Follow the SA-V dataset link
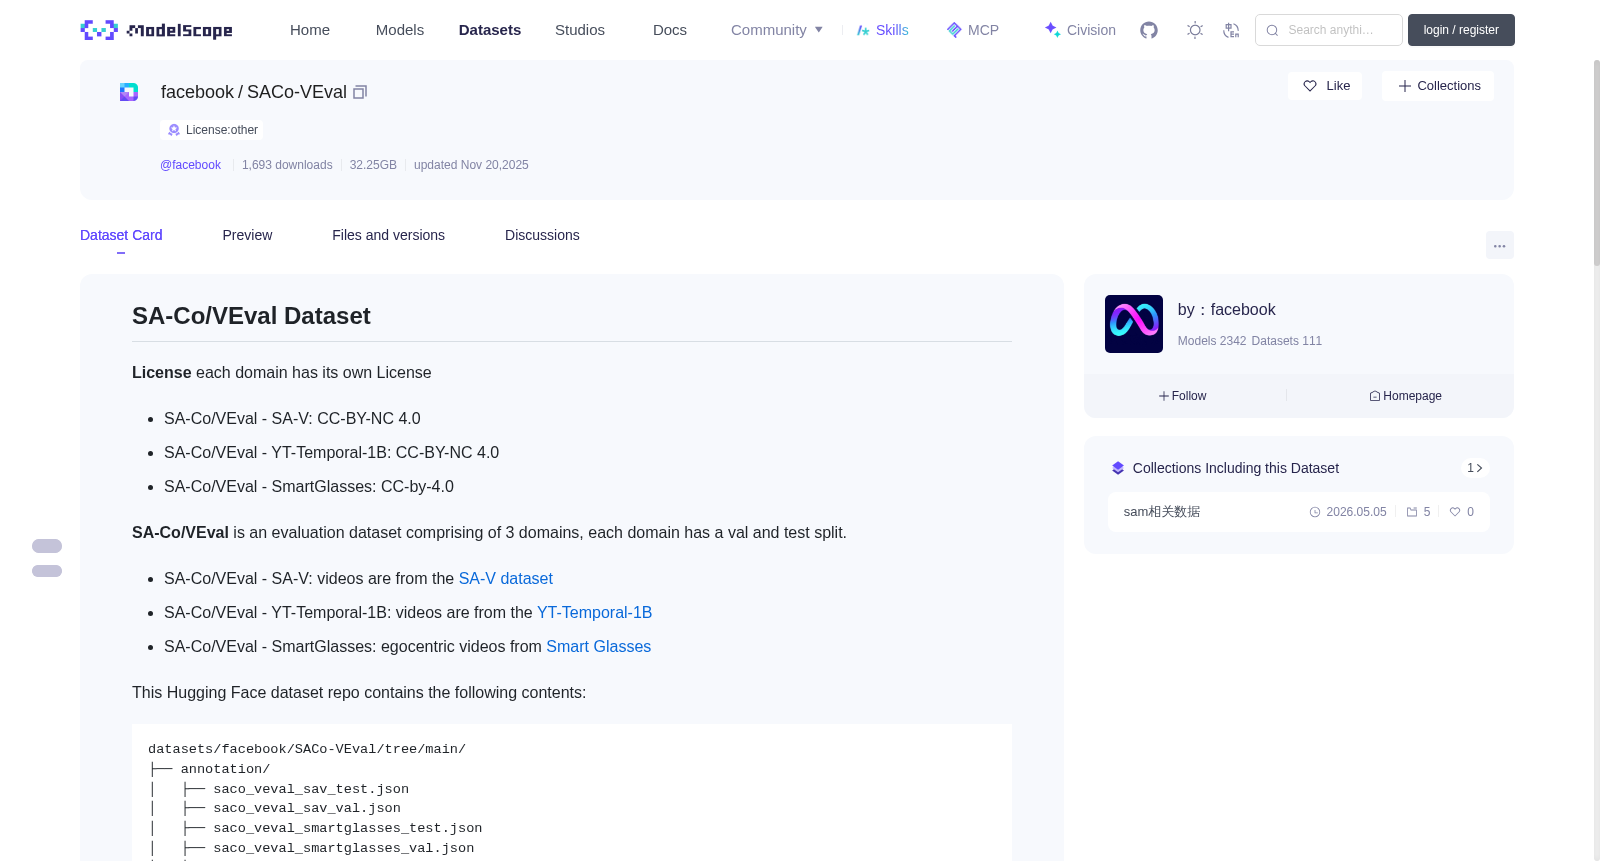Screen dimensions: 1600x861 [506, 579]
